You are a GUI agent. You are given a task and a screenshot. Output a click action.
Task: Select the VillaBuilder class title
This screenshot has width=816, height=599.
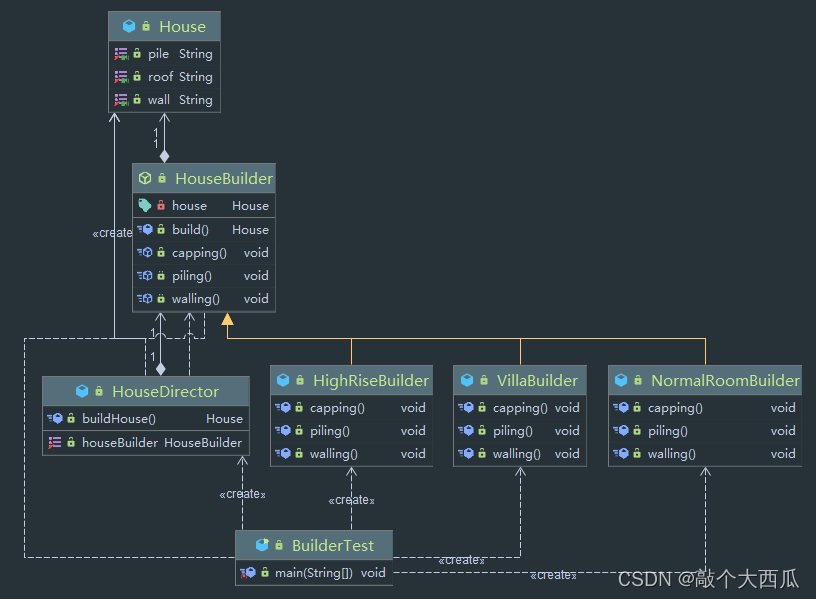[x=537, y=380]
